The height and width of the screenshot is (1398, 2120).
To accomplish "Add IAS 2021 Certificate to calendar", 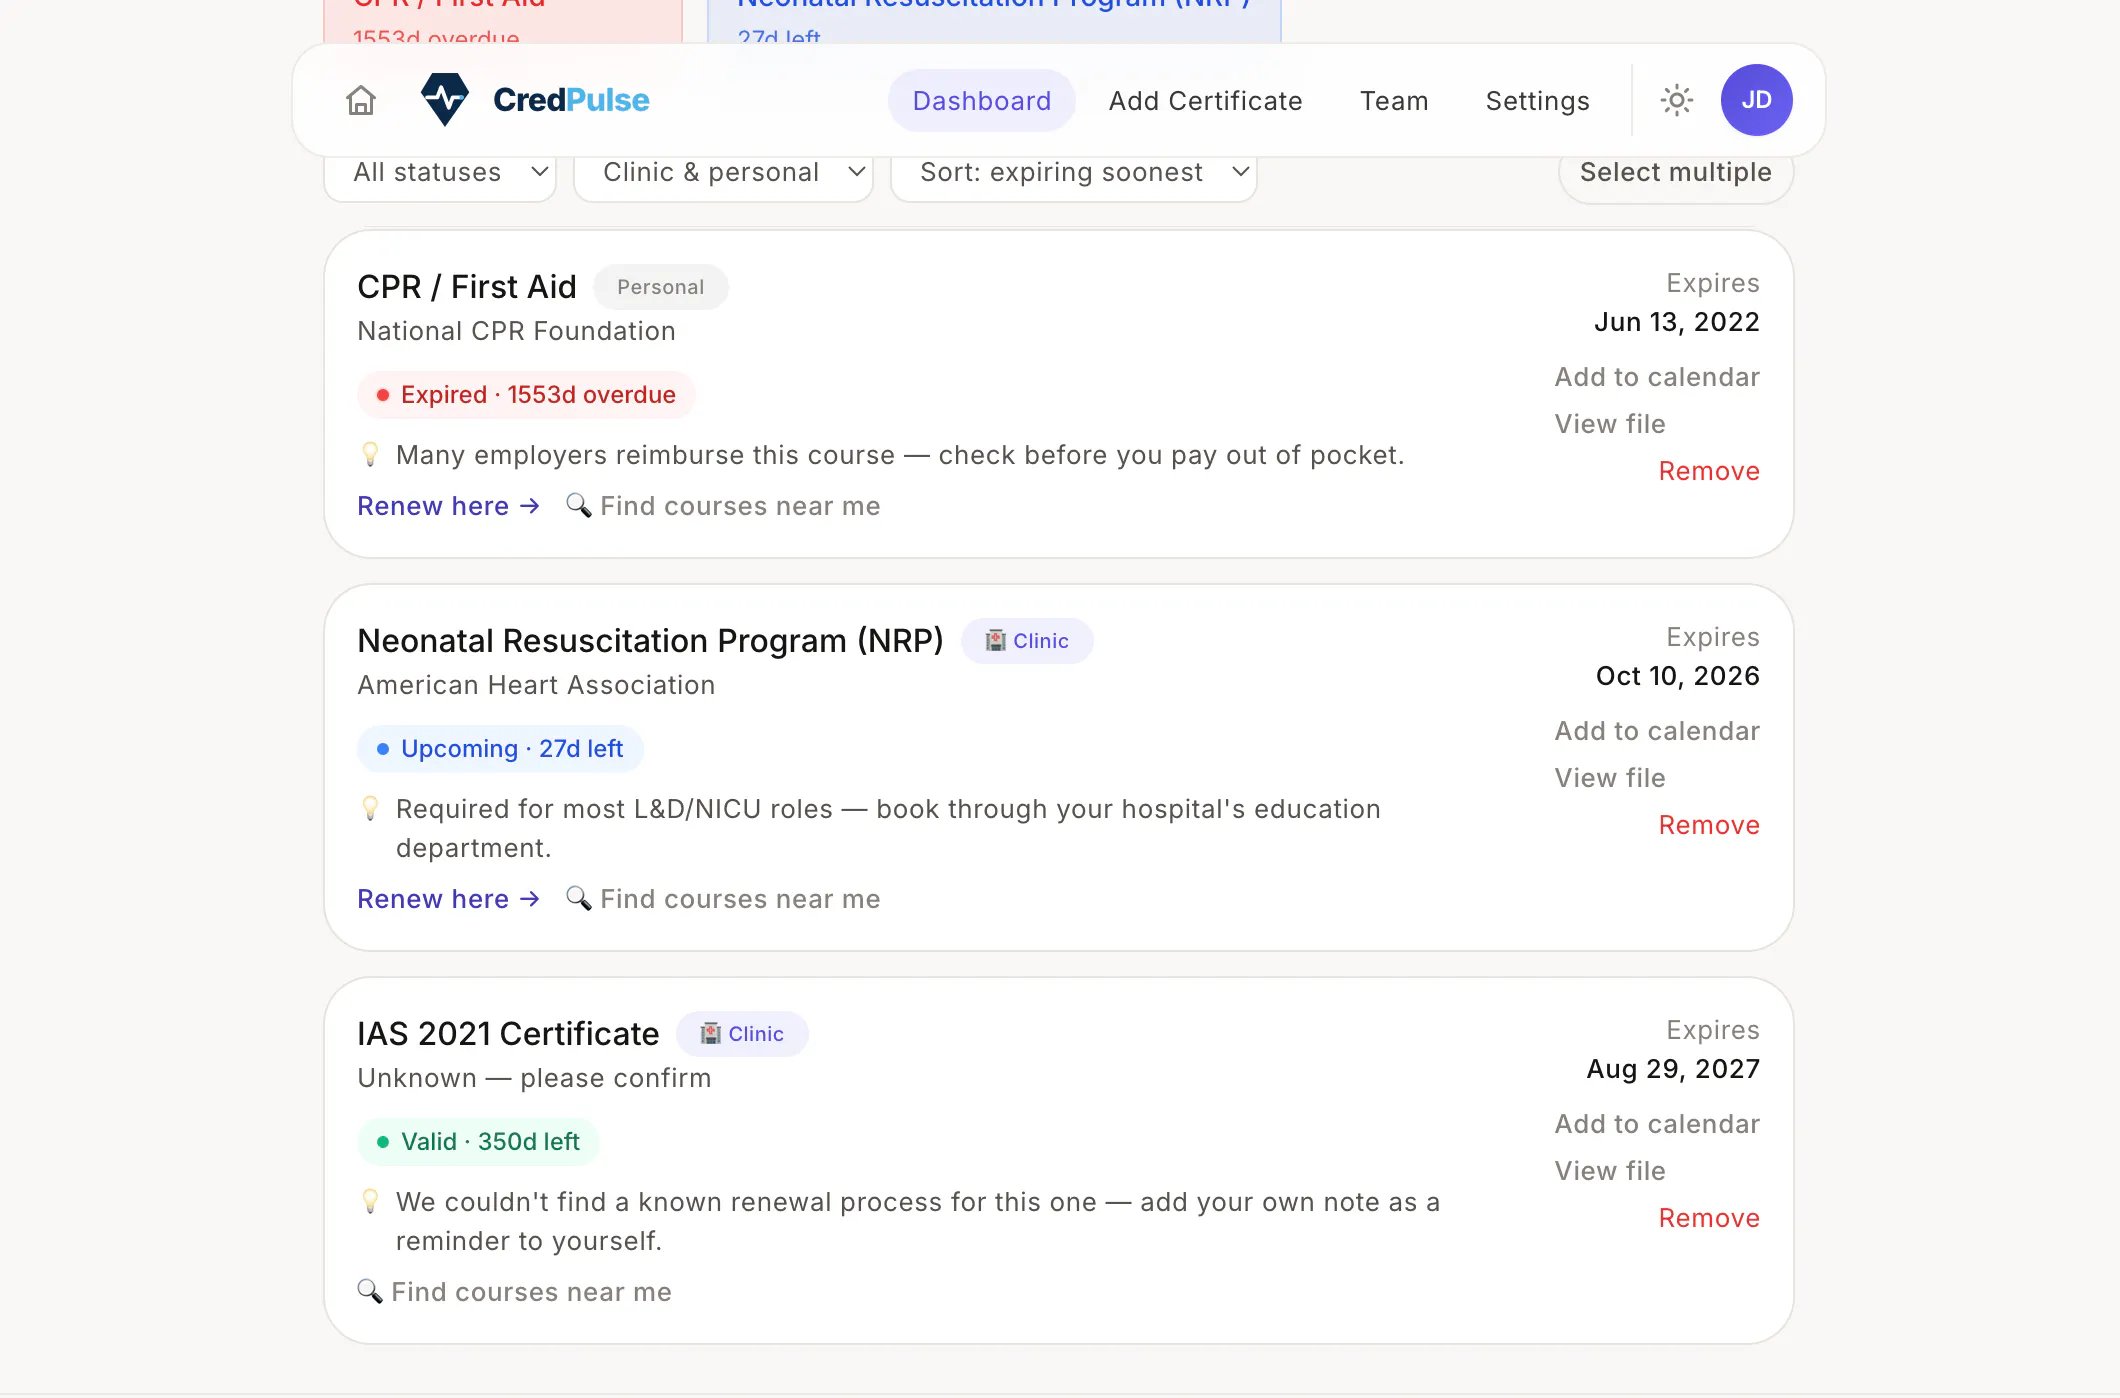I will pyautogui.click(x=1657, y=1124).
